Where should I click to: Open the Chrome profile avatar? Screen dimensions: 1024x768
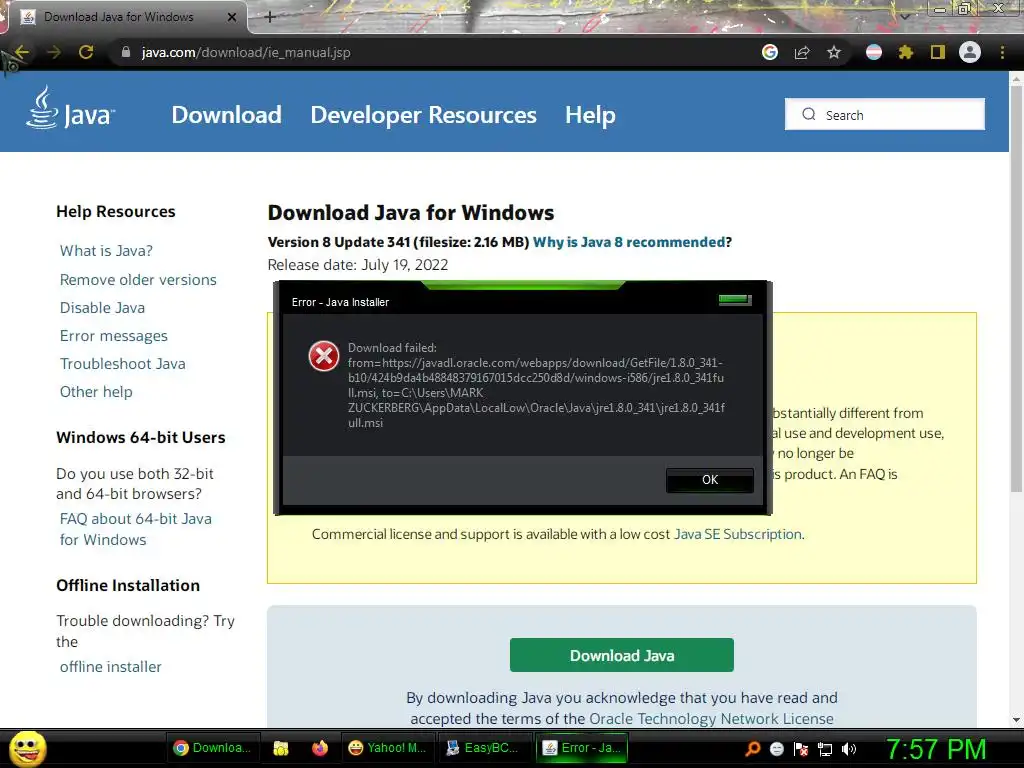(970, 52)
